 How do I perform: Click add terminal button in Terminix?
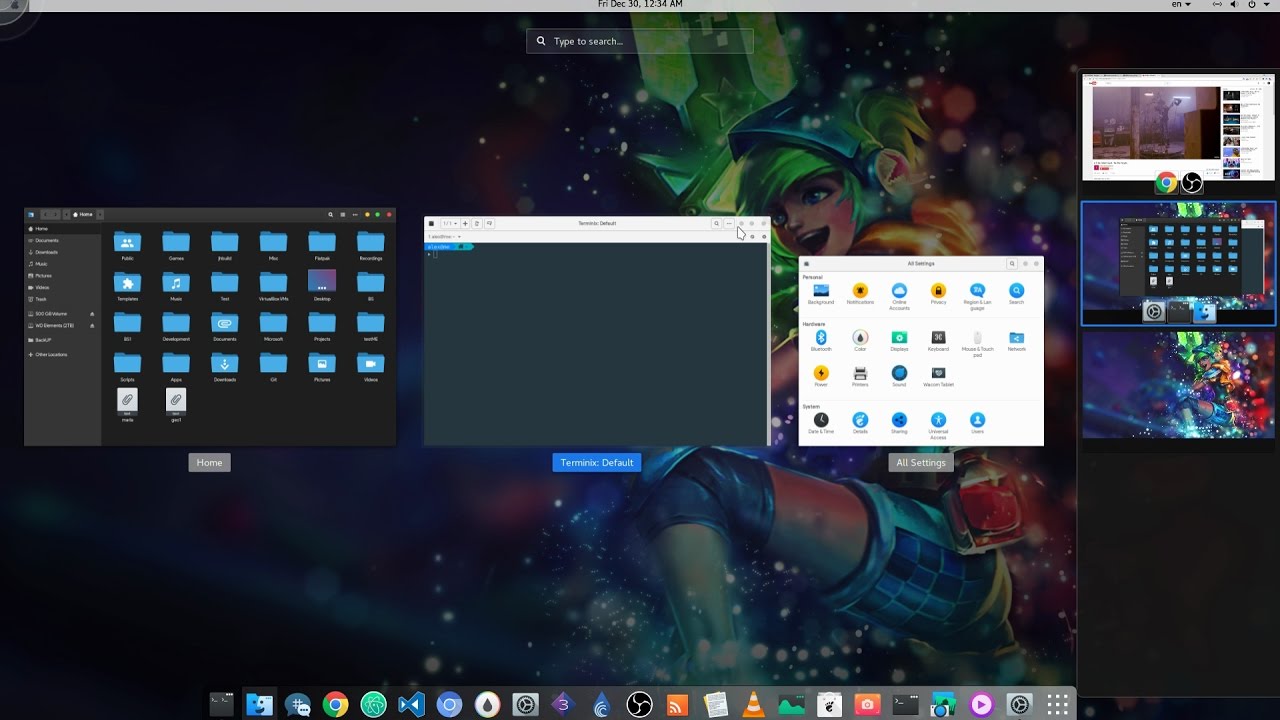(x=465, y=223)
